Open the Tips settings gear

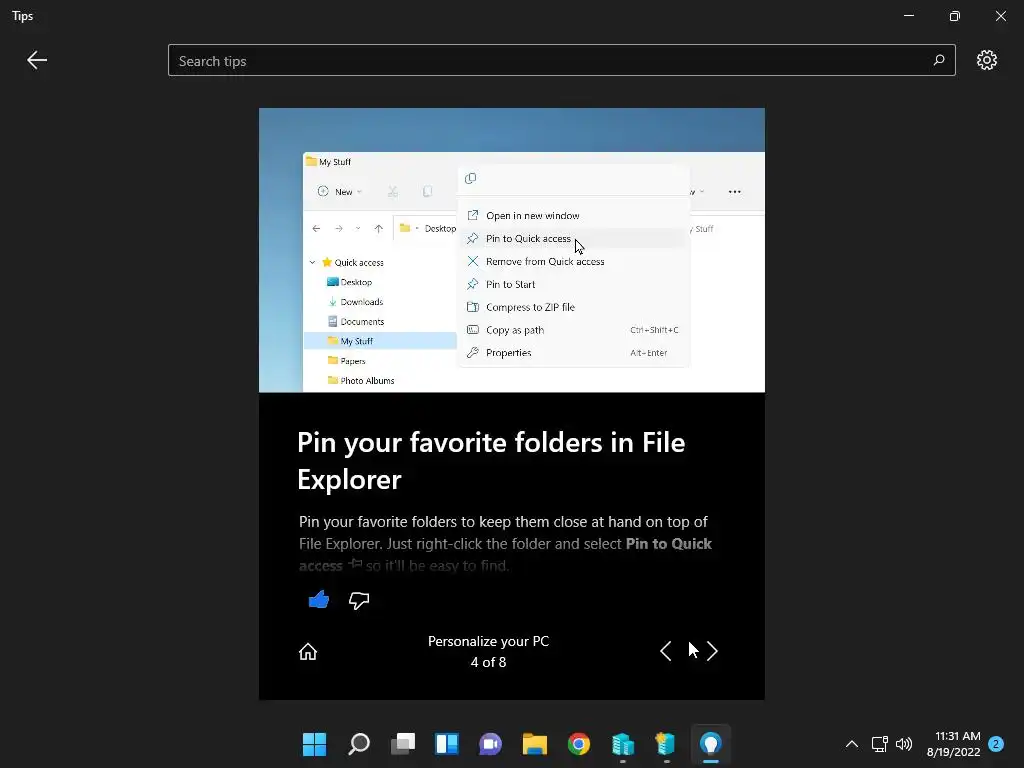986,60
